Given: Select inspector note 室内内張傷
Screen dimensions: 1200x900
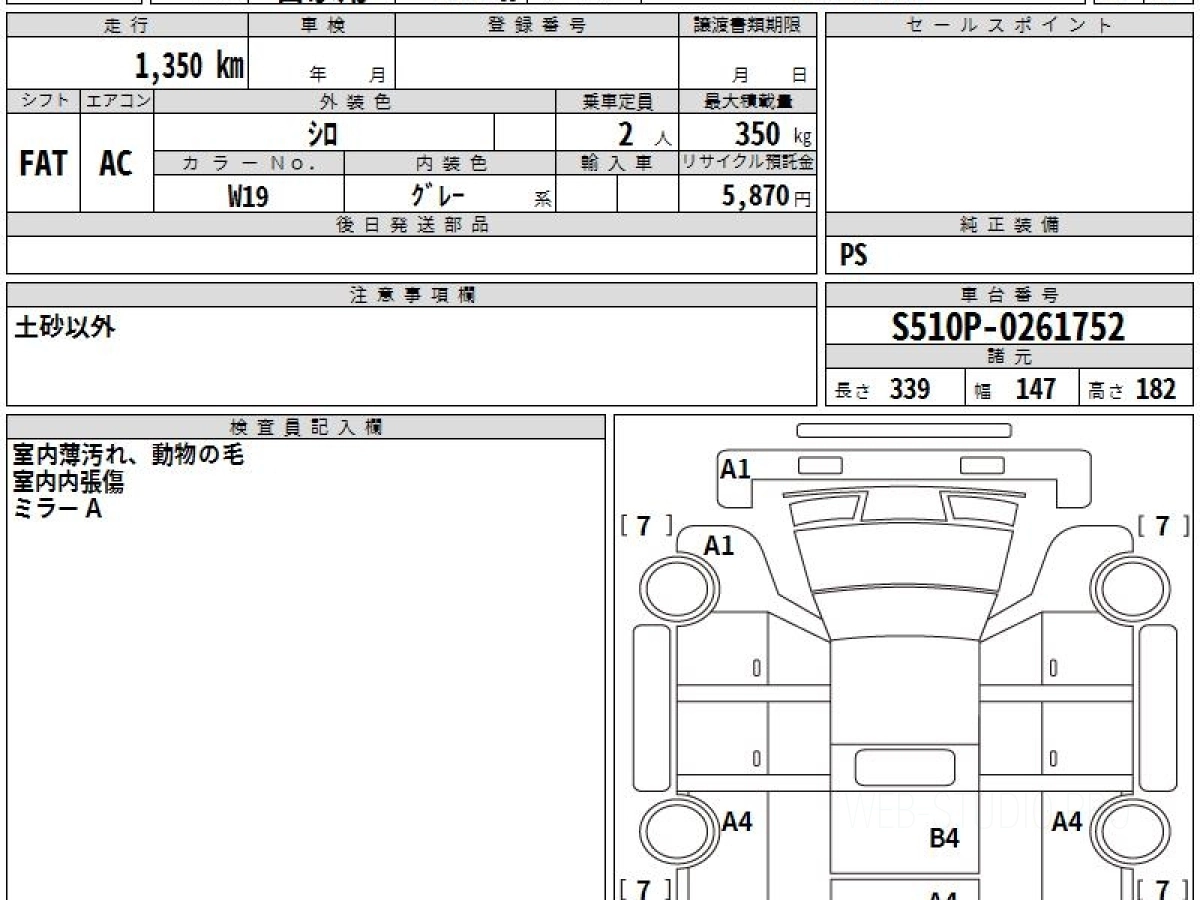Looking at the screenshot, I should [x=68, y=482].
